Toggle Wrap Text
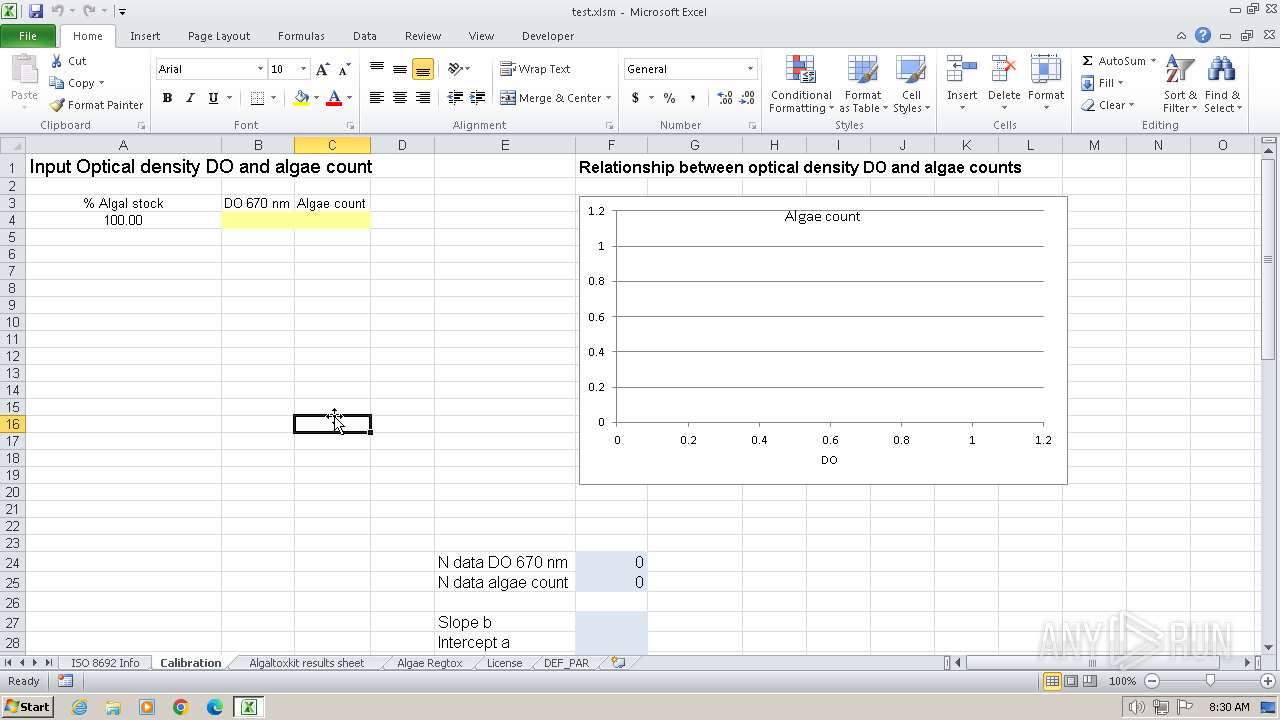 pos(536,69)
